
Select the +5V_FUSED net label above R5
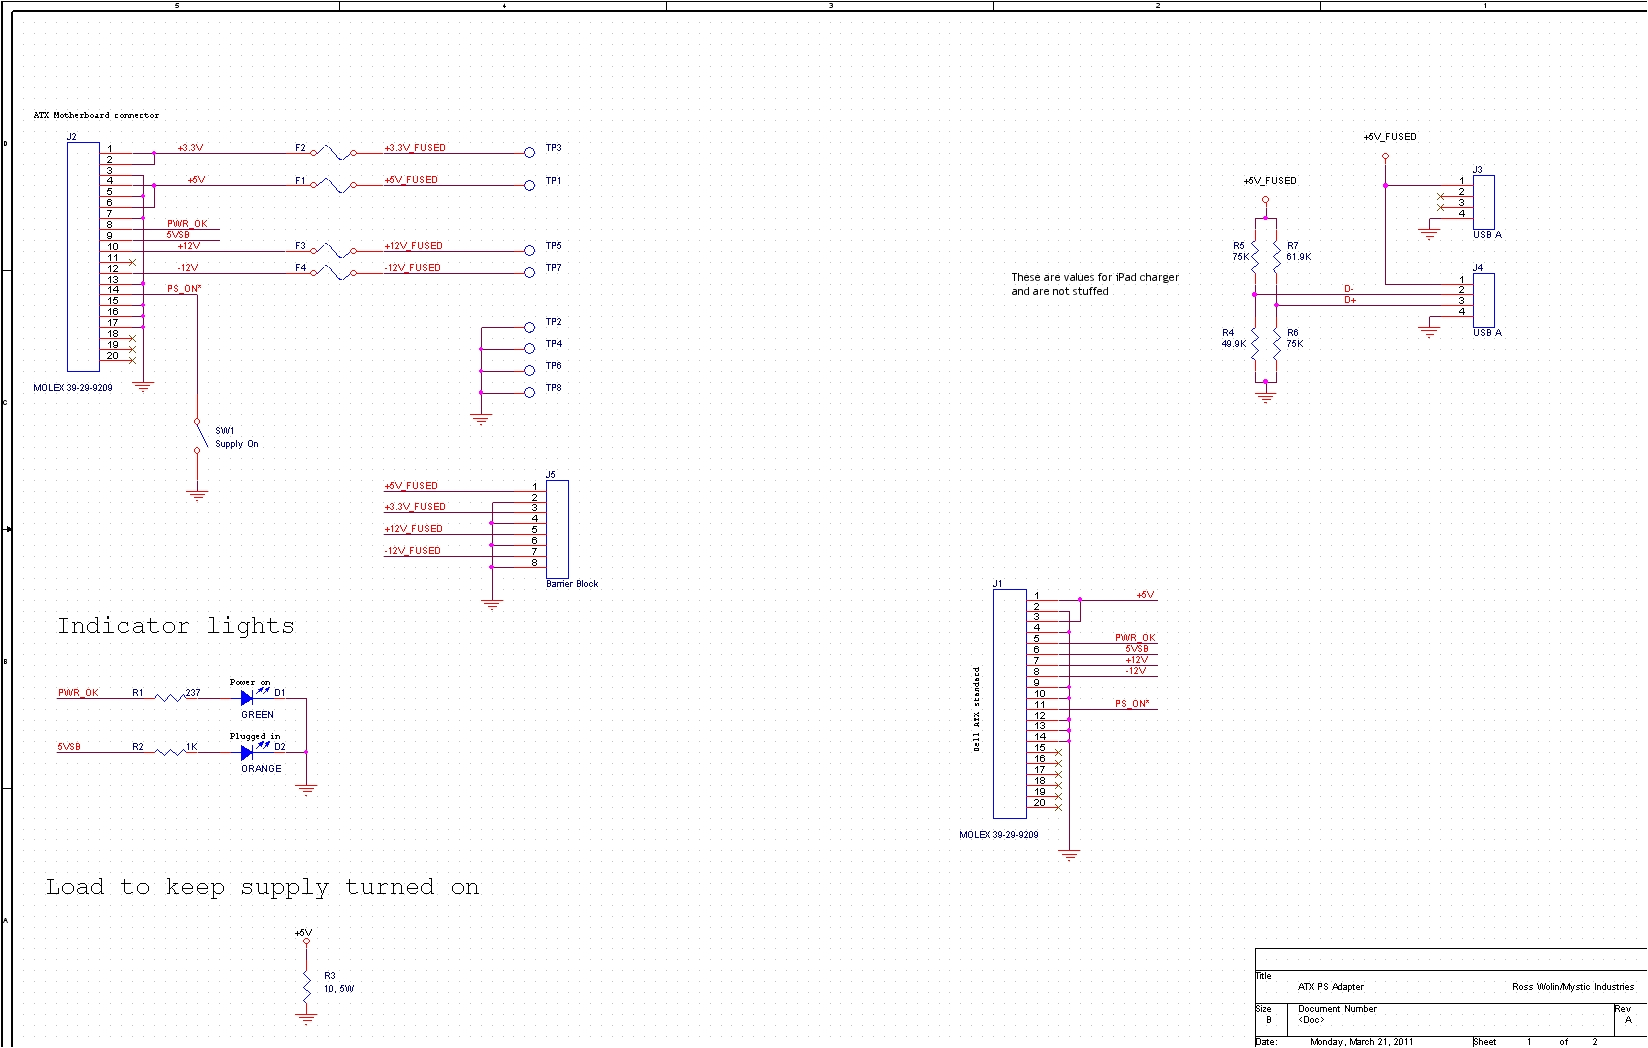[x=1268, y=181]
